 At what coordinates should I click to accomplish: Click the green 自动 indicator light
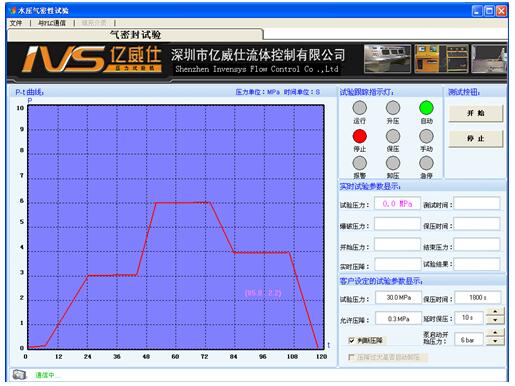426,108
